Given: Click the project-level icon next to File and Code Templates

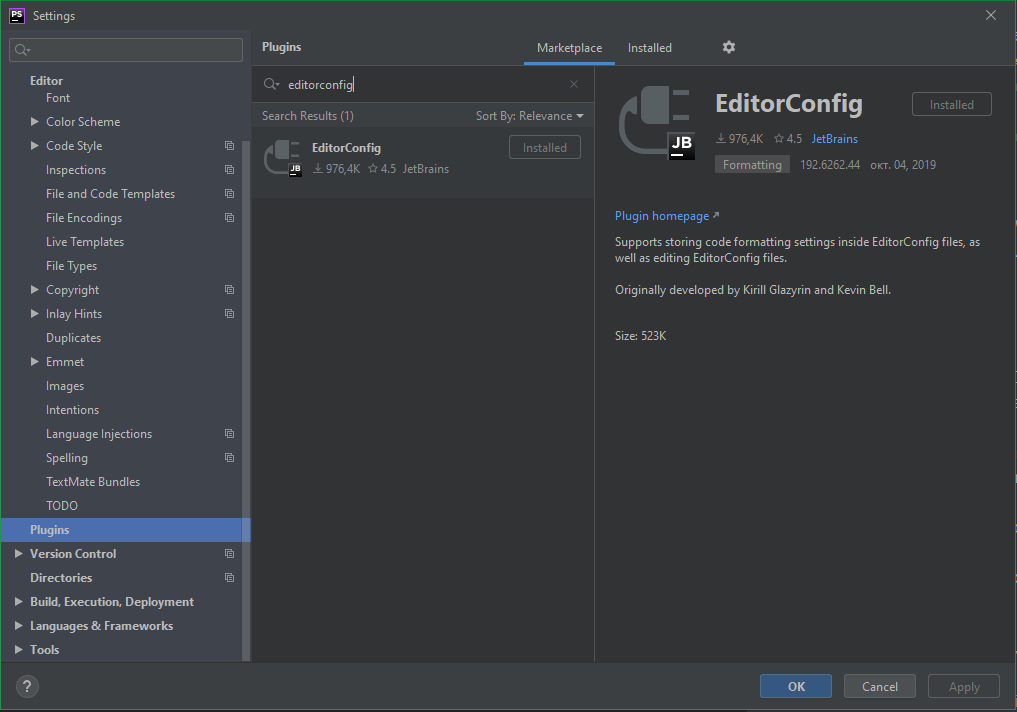Looking at the screenshot, I should tap(230, 194).
